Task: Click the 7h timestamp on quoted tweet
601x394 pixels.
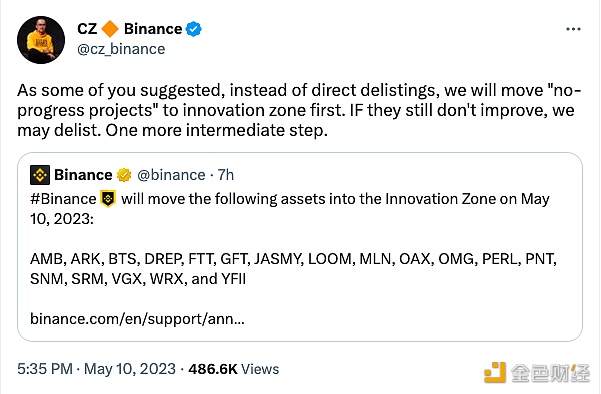Action: point(226,175)
